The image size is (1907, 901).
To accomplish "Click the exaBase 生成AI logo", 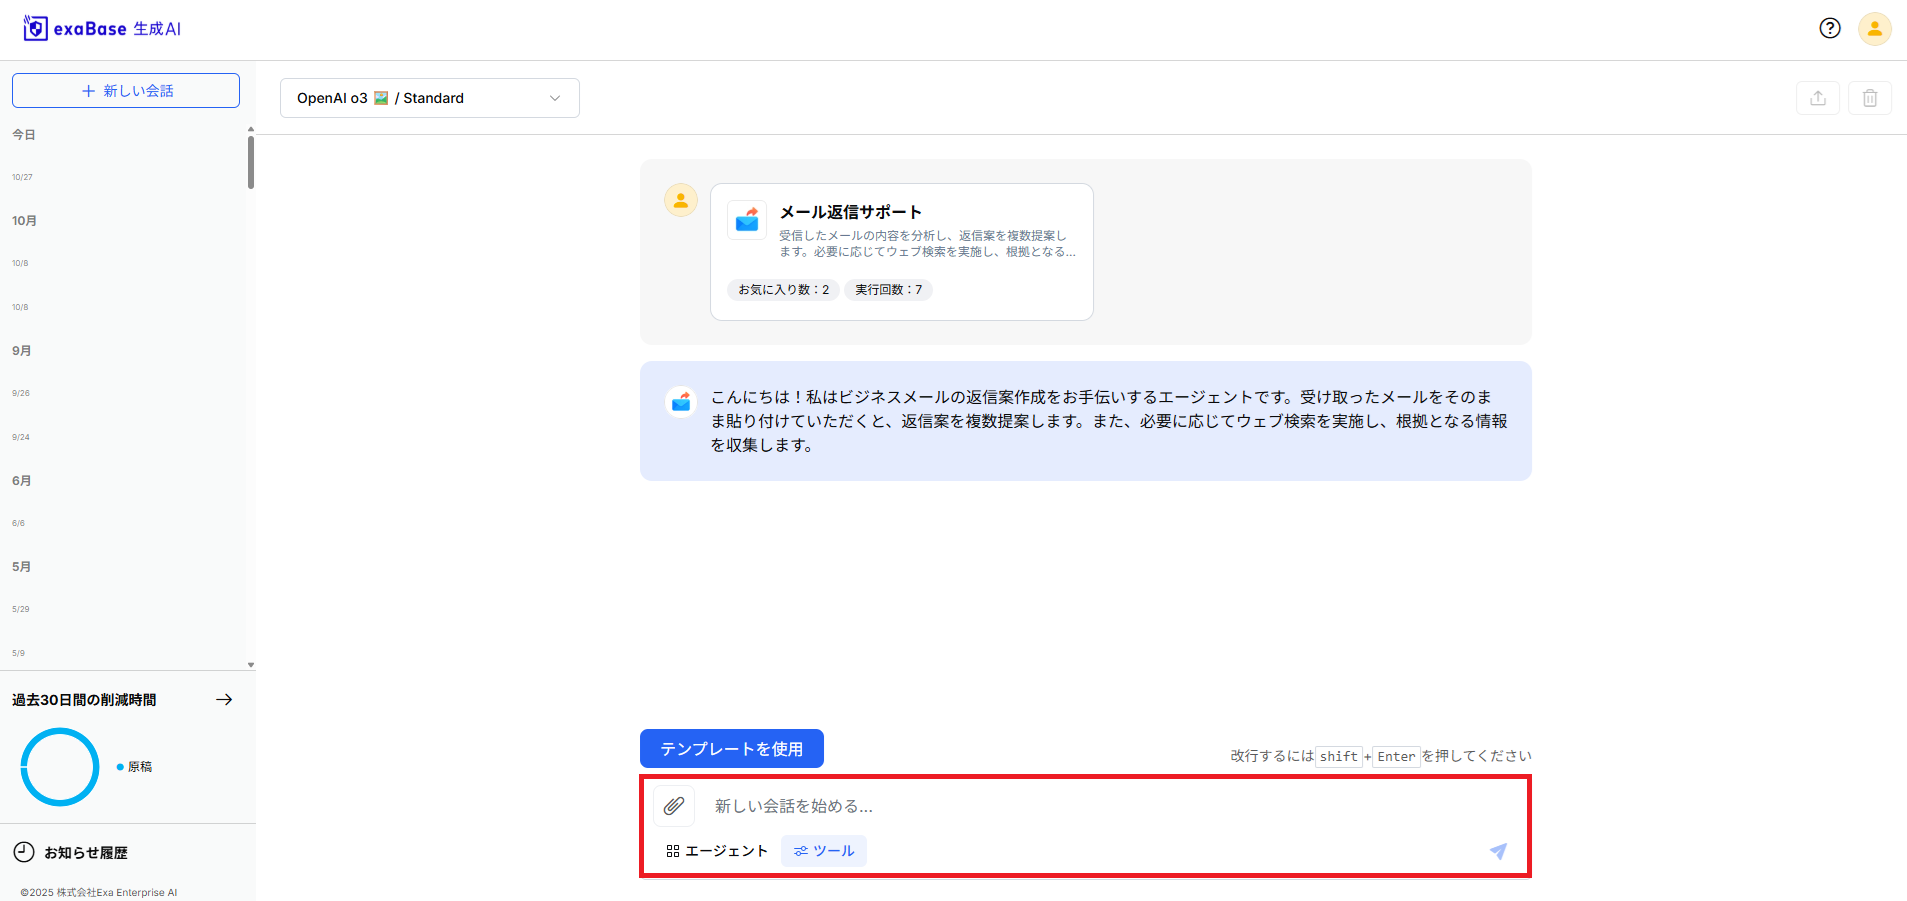I will [x=102, y=28].
